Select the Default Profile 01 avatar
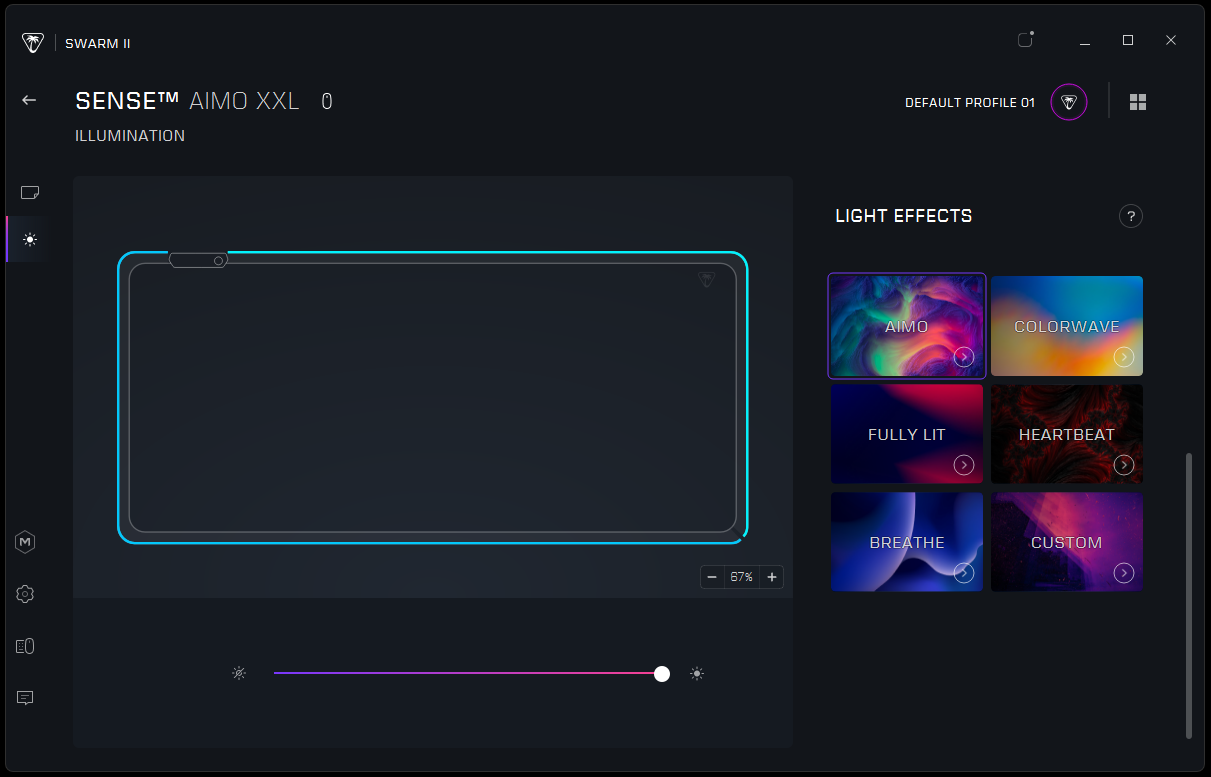The image size is (1211, 777). pyautogui.click(x=1068, y=102)
